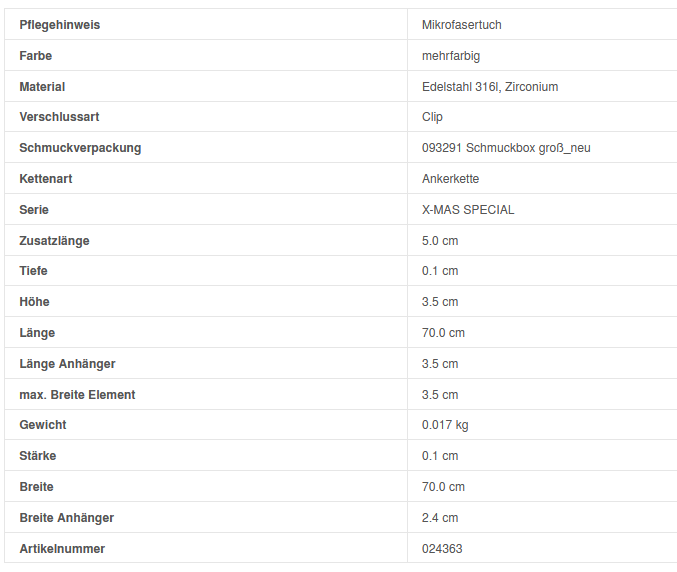Click the 093291 Schmuckbox groß_neu value
Viewport: 677px width, 572px height.
tap(506, 148)
